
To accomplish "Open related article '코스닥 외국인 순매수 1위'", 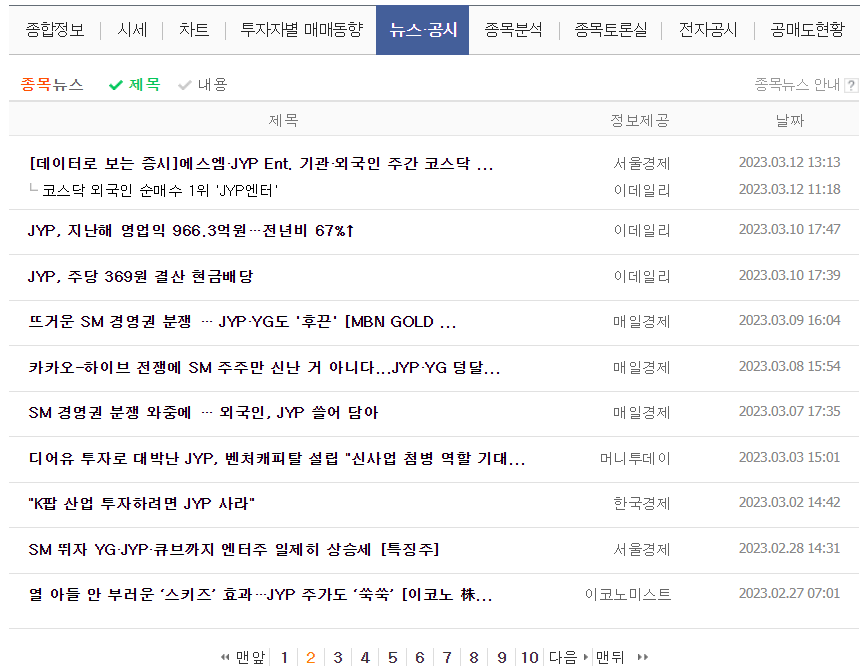I will (160, 190).
